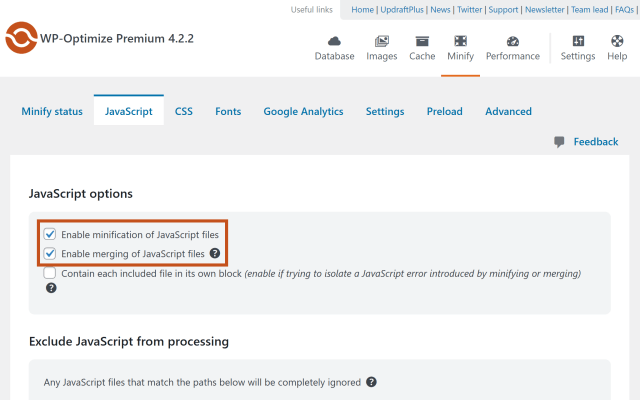Toggle Enable merging of JavaScript files
Image resolution: width=640 pixels, height=400 pixels.
tap(50, 253)
